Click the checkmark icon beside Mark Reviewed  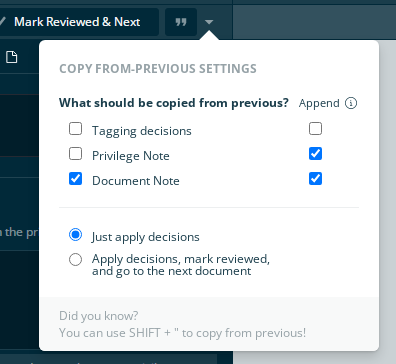click(x=2, y=22)
